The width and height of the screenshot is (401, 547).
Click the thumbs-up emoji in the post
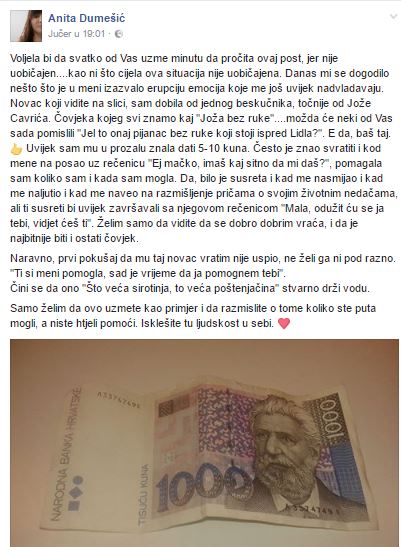[16, 149]
